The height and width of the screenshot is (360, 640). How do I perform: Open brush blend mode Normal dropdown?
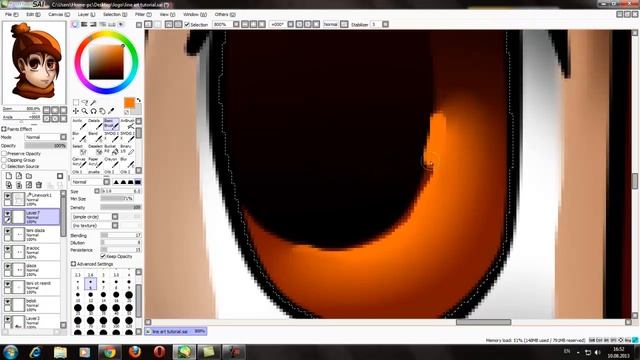(x=107, y=182)
